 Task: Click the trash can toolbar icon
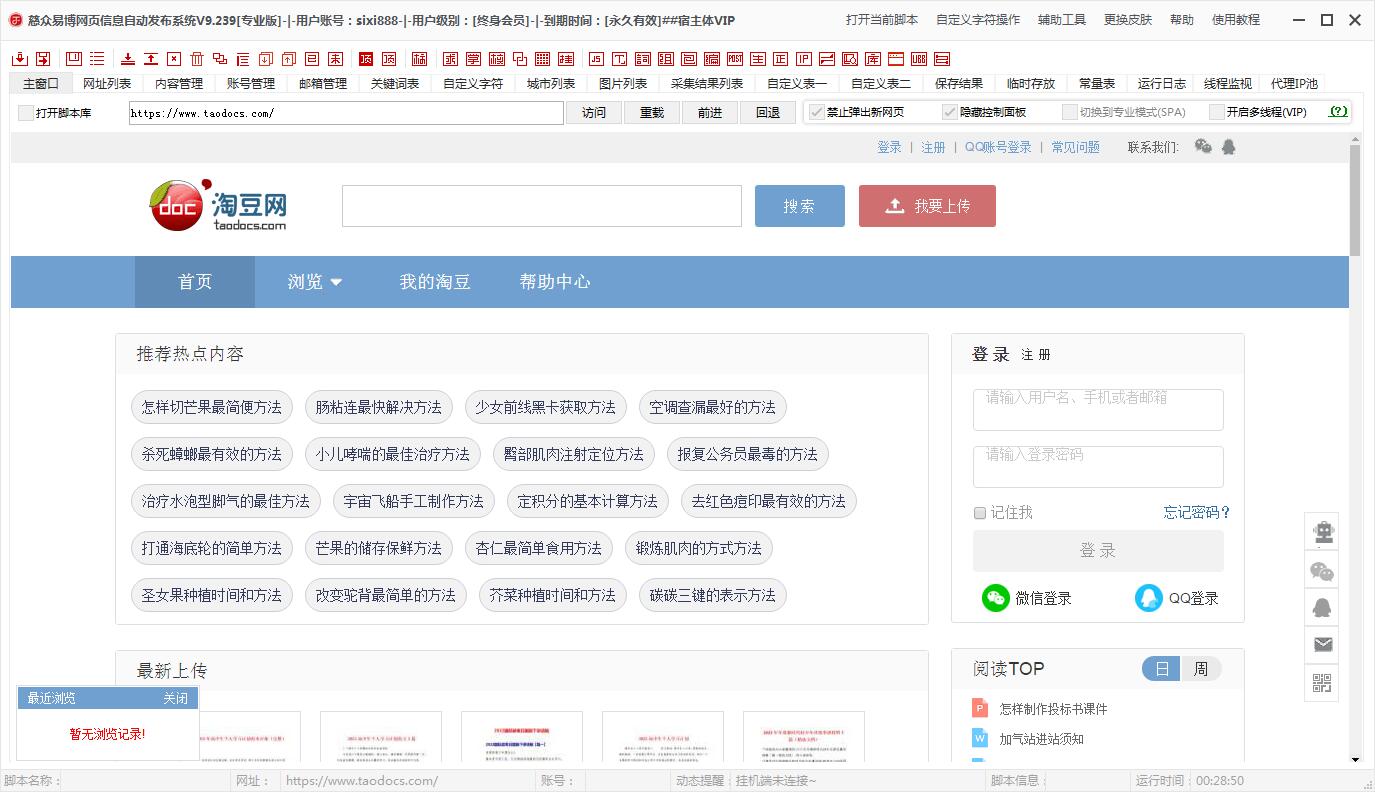(197, 59)
